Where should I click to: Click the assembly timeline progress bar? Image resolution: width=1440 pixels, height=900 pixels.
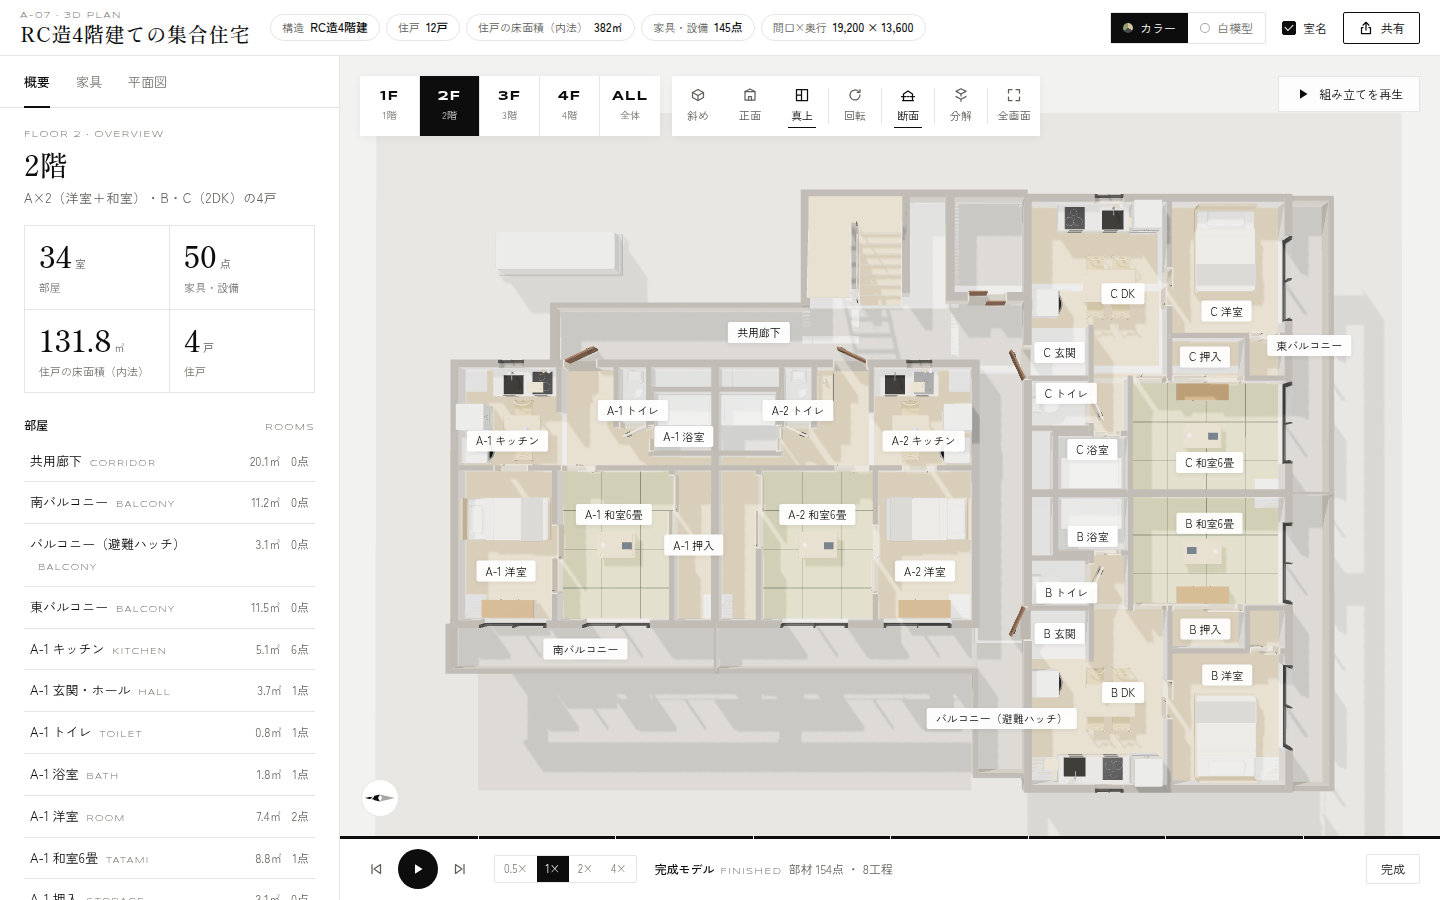click(x=890, y=837)
